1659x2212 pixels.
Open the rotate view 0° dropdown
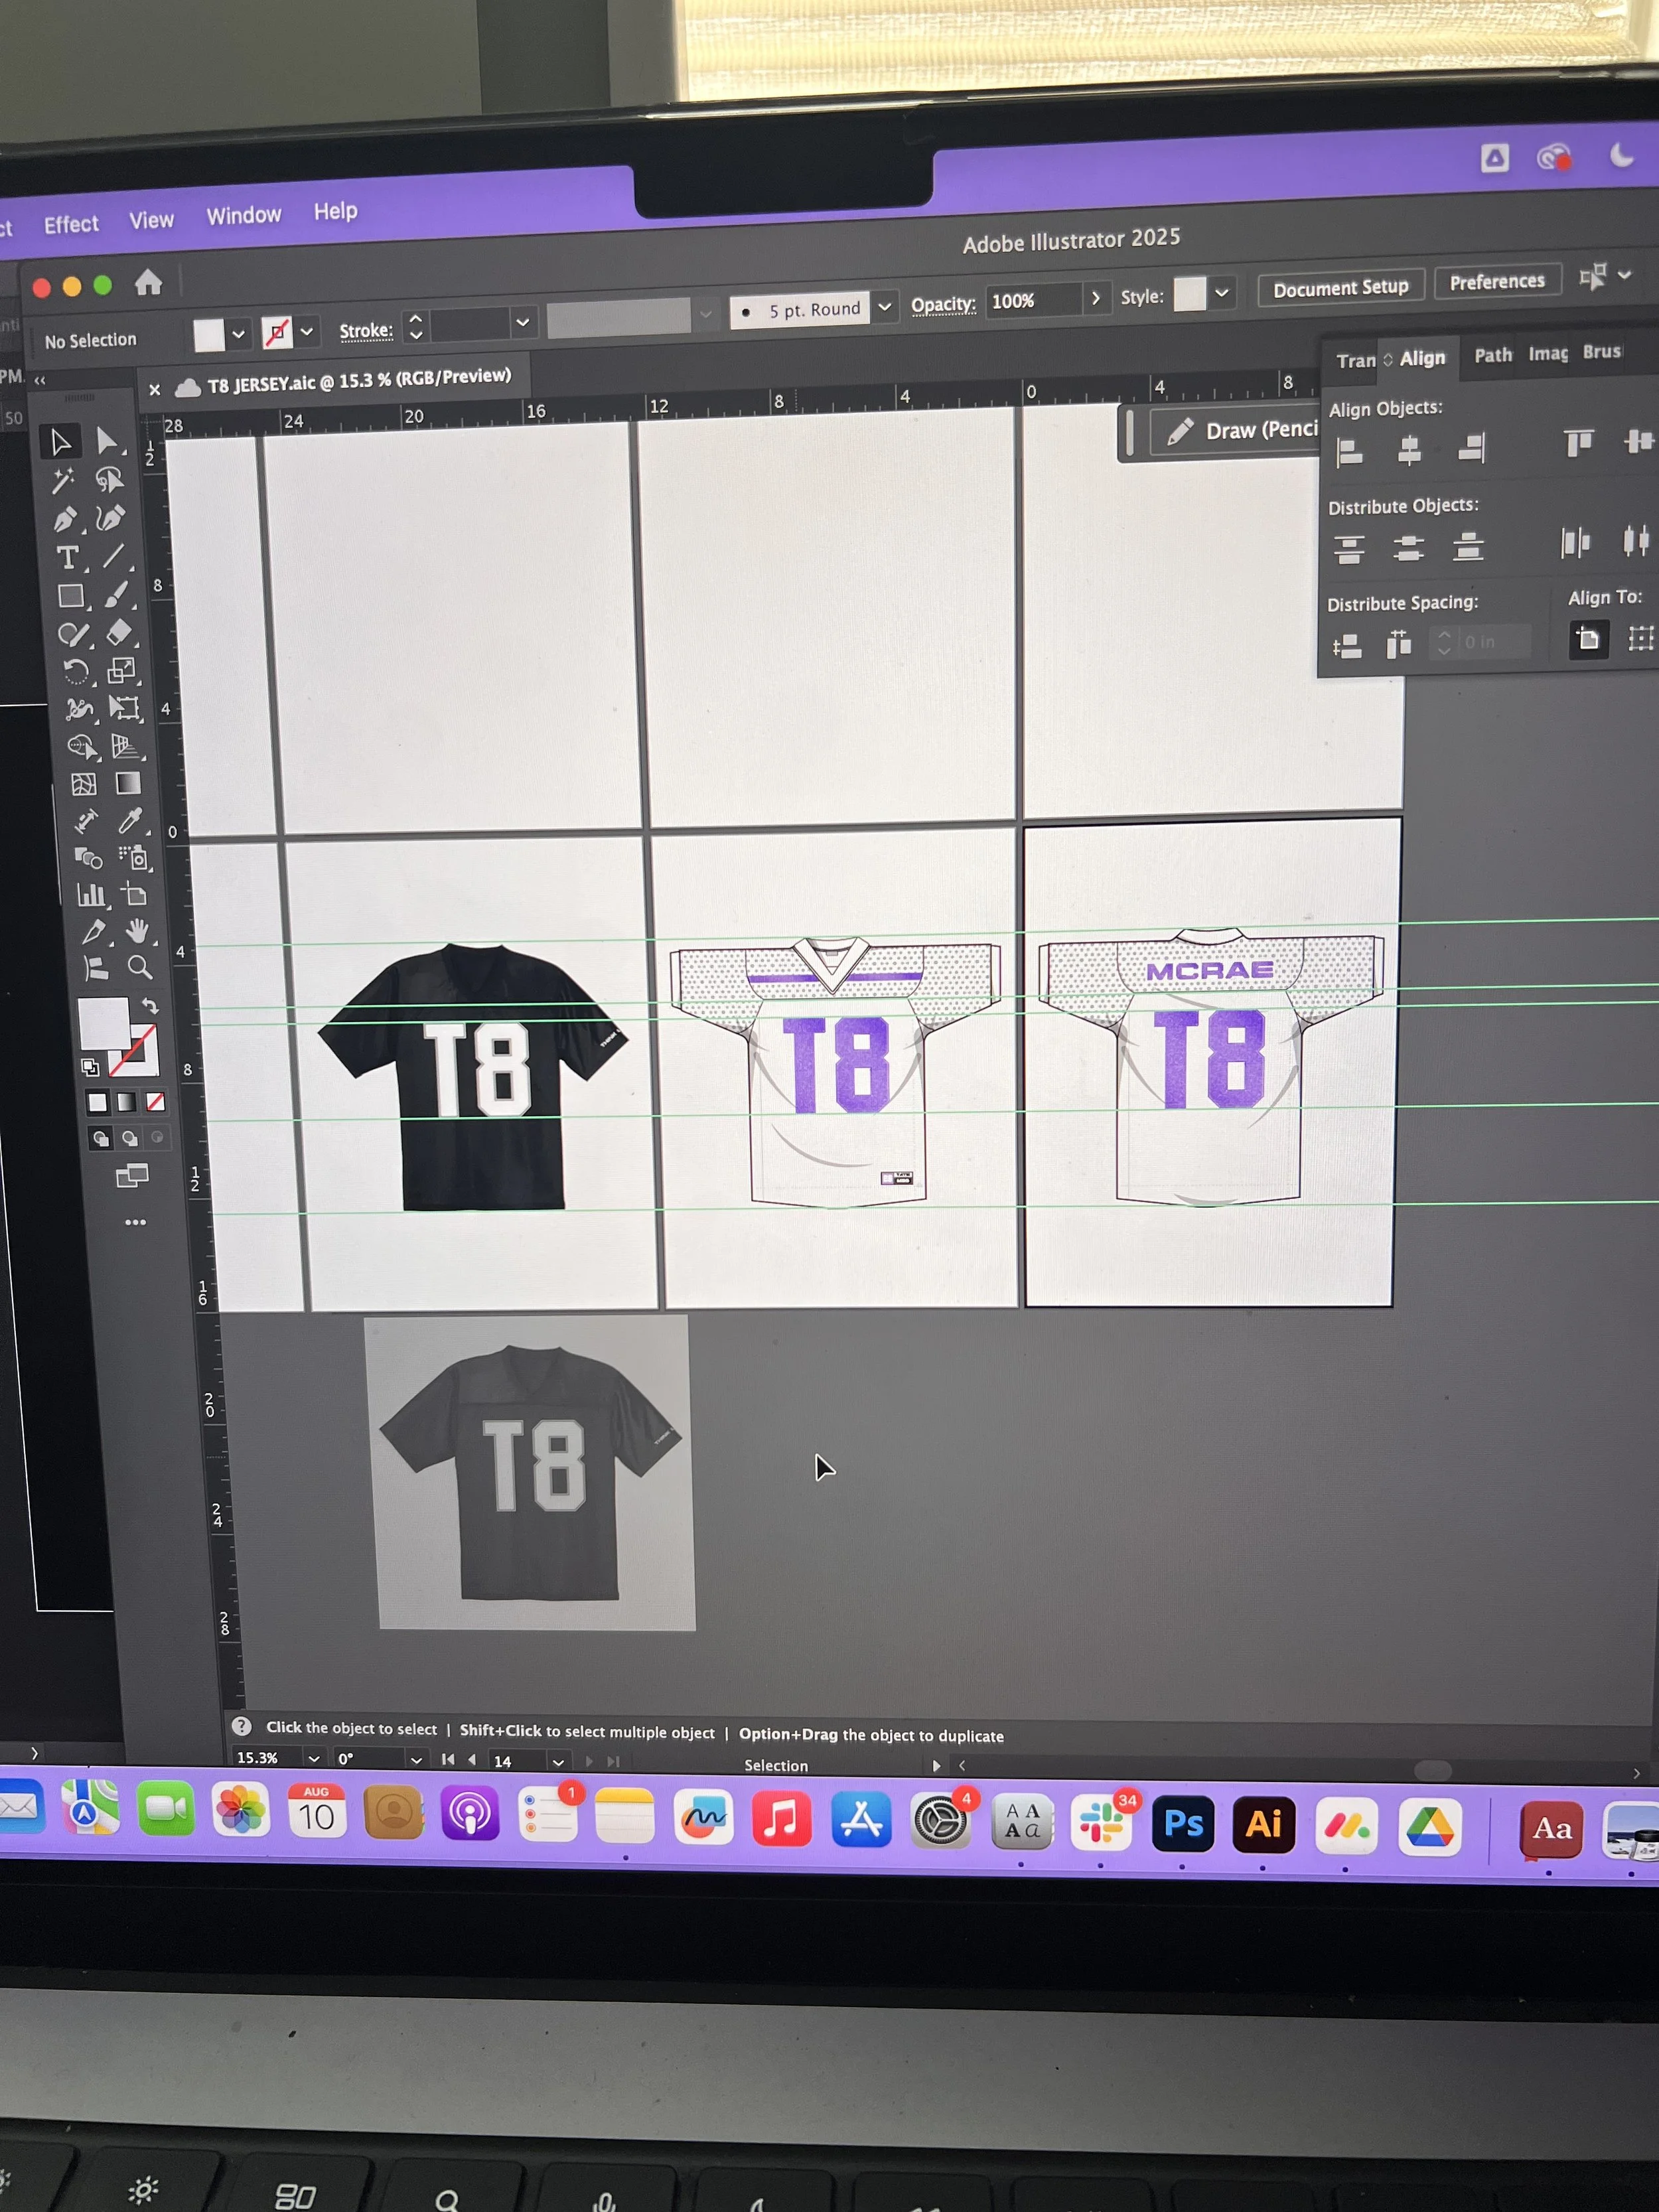pos(416,1760)
